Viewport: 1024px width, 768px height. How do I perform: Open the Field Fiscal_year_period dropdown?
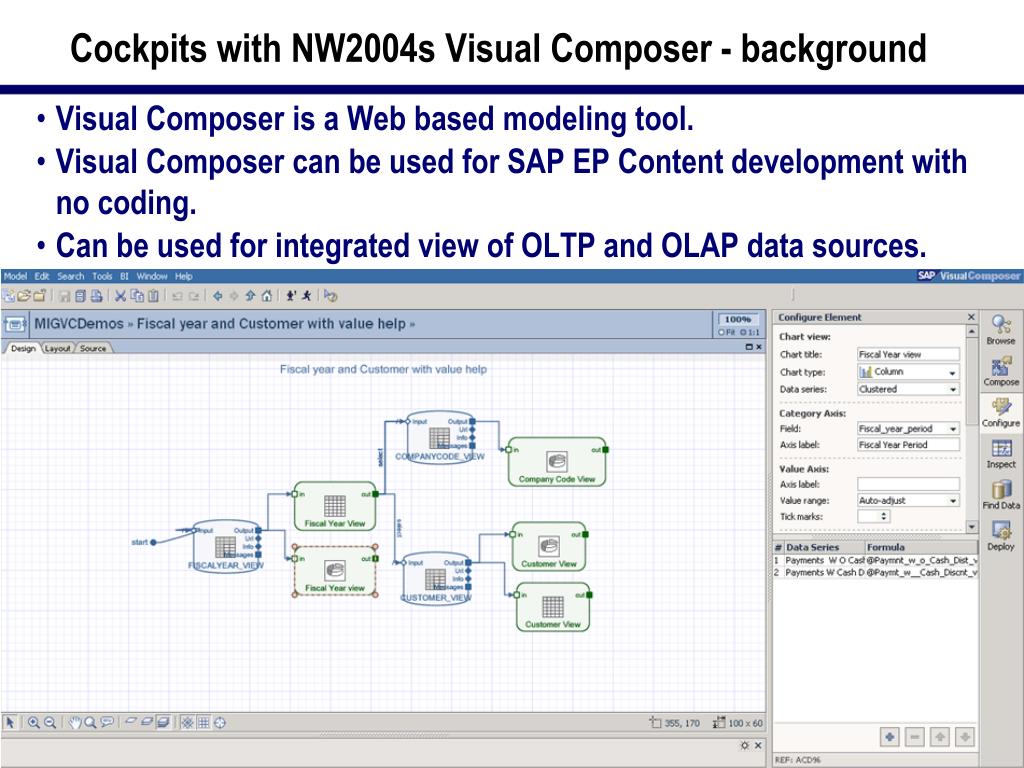click(x=908, y=428)
